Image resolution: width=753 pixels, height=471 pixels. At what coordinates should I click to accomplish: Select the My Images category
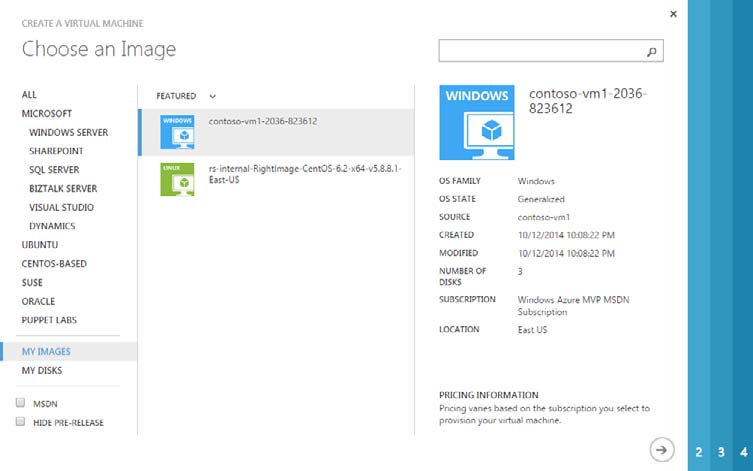(46, 352)
